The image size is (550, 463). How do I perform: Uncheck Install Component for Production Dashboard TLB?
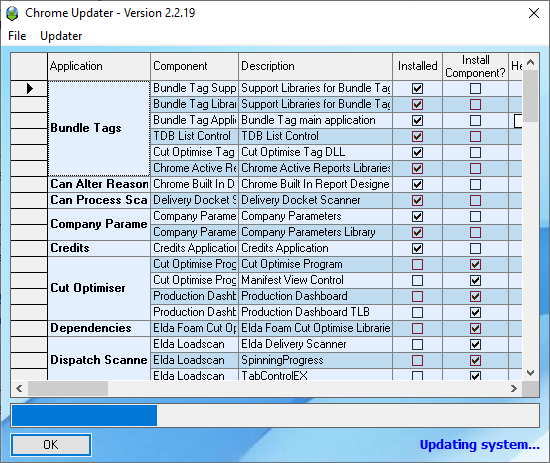475,313
